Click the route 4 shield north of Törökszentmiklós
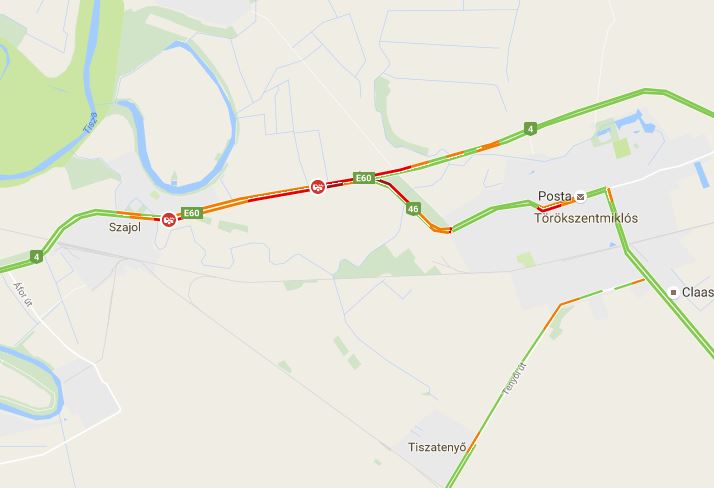714x488 pixels. [530, 129]
